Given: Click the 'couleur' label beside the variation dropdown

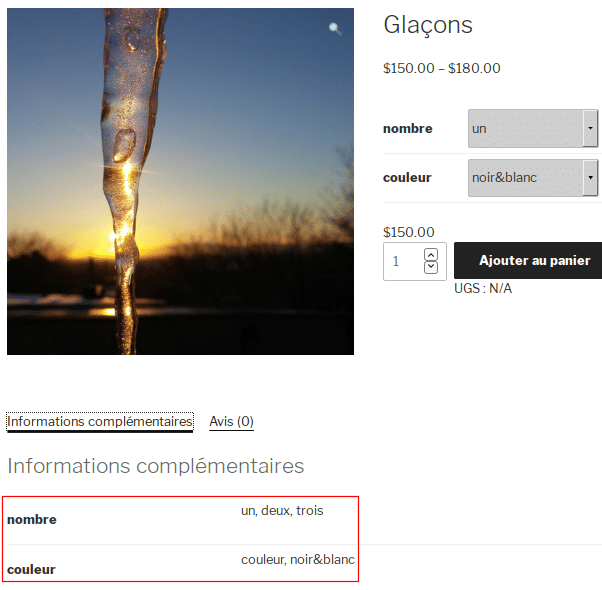Looking at the screenshot, I should [x=407, y=177].
